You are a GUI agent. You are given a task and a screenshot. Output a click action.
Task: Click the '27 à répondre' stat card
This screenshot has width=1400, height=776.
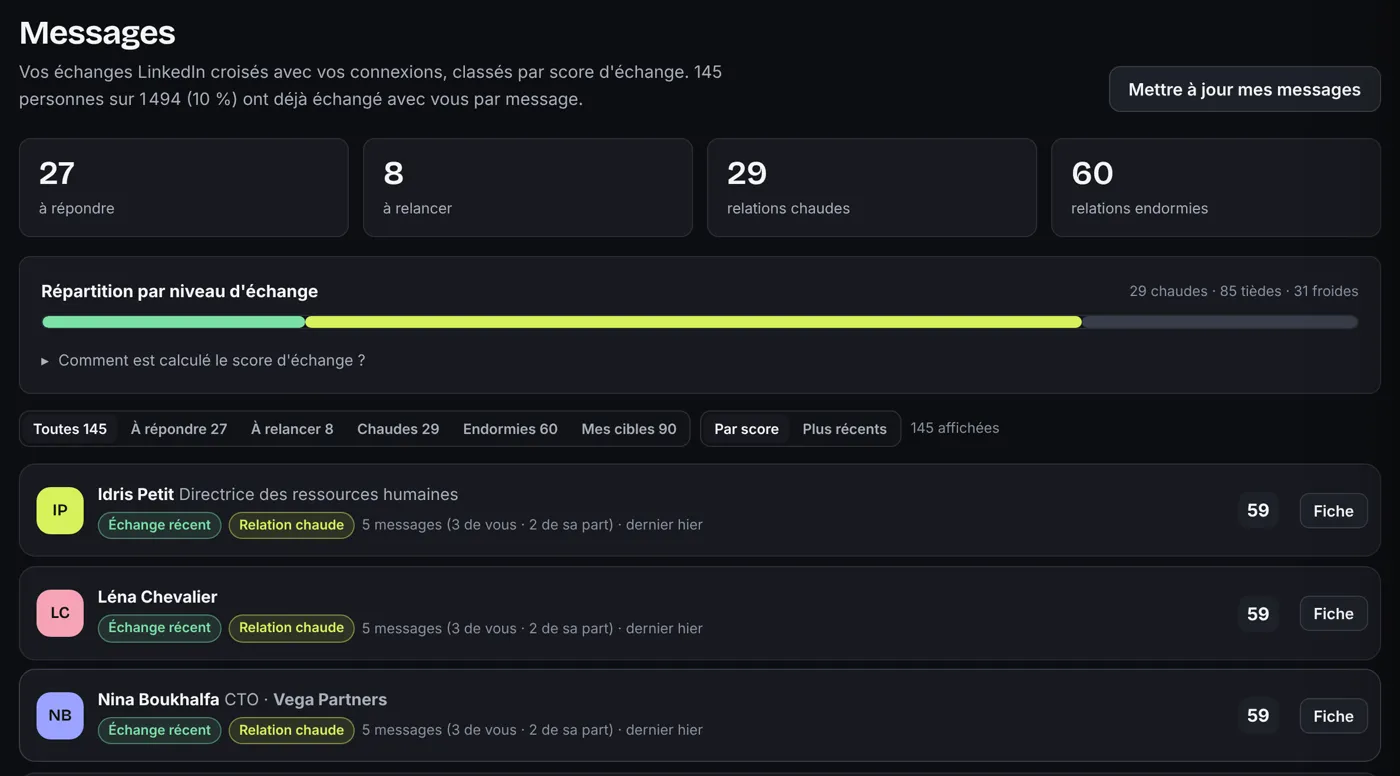pos(184,188)
